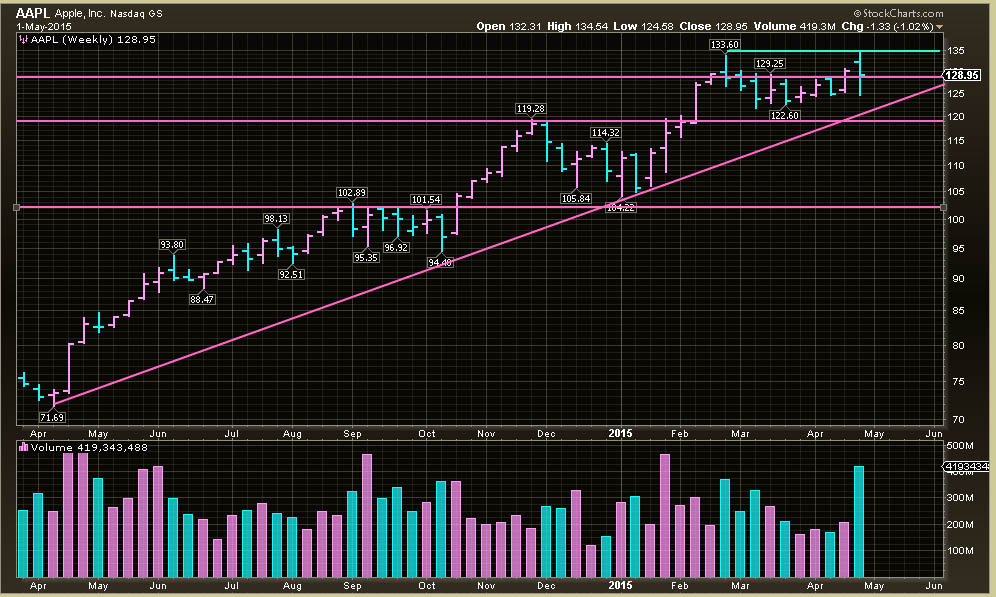
Task: Select the 101.54 price label
Action: pos(426,199)
